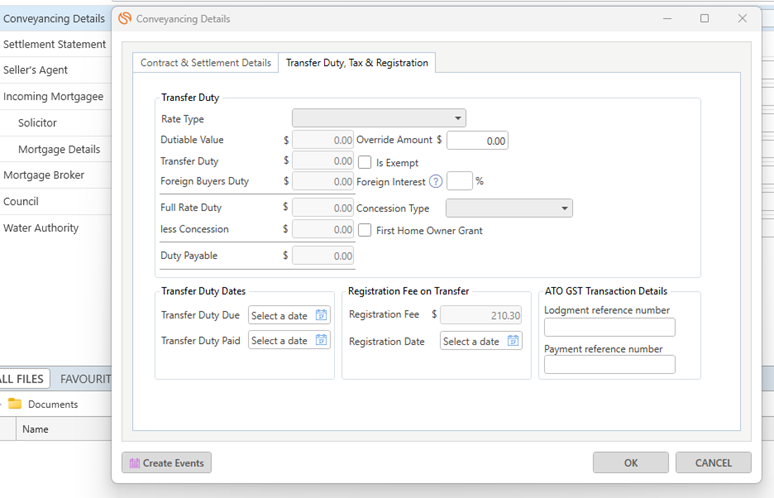Click Foreign Interest help question mark
This screenshot has width=774, height=498.
click(436, 182)
